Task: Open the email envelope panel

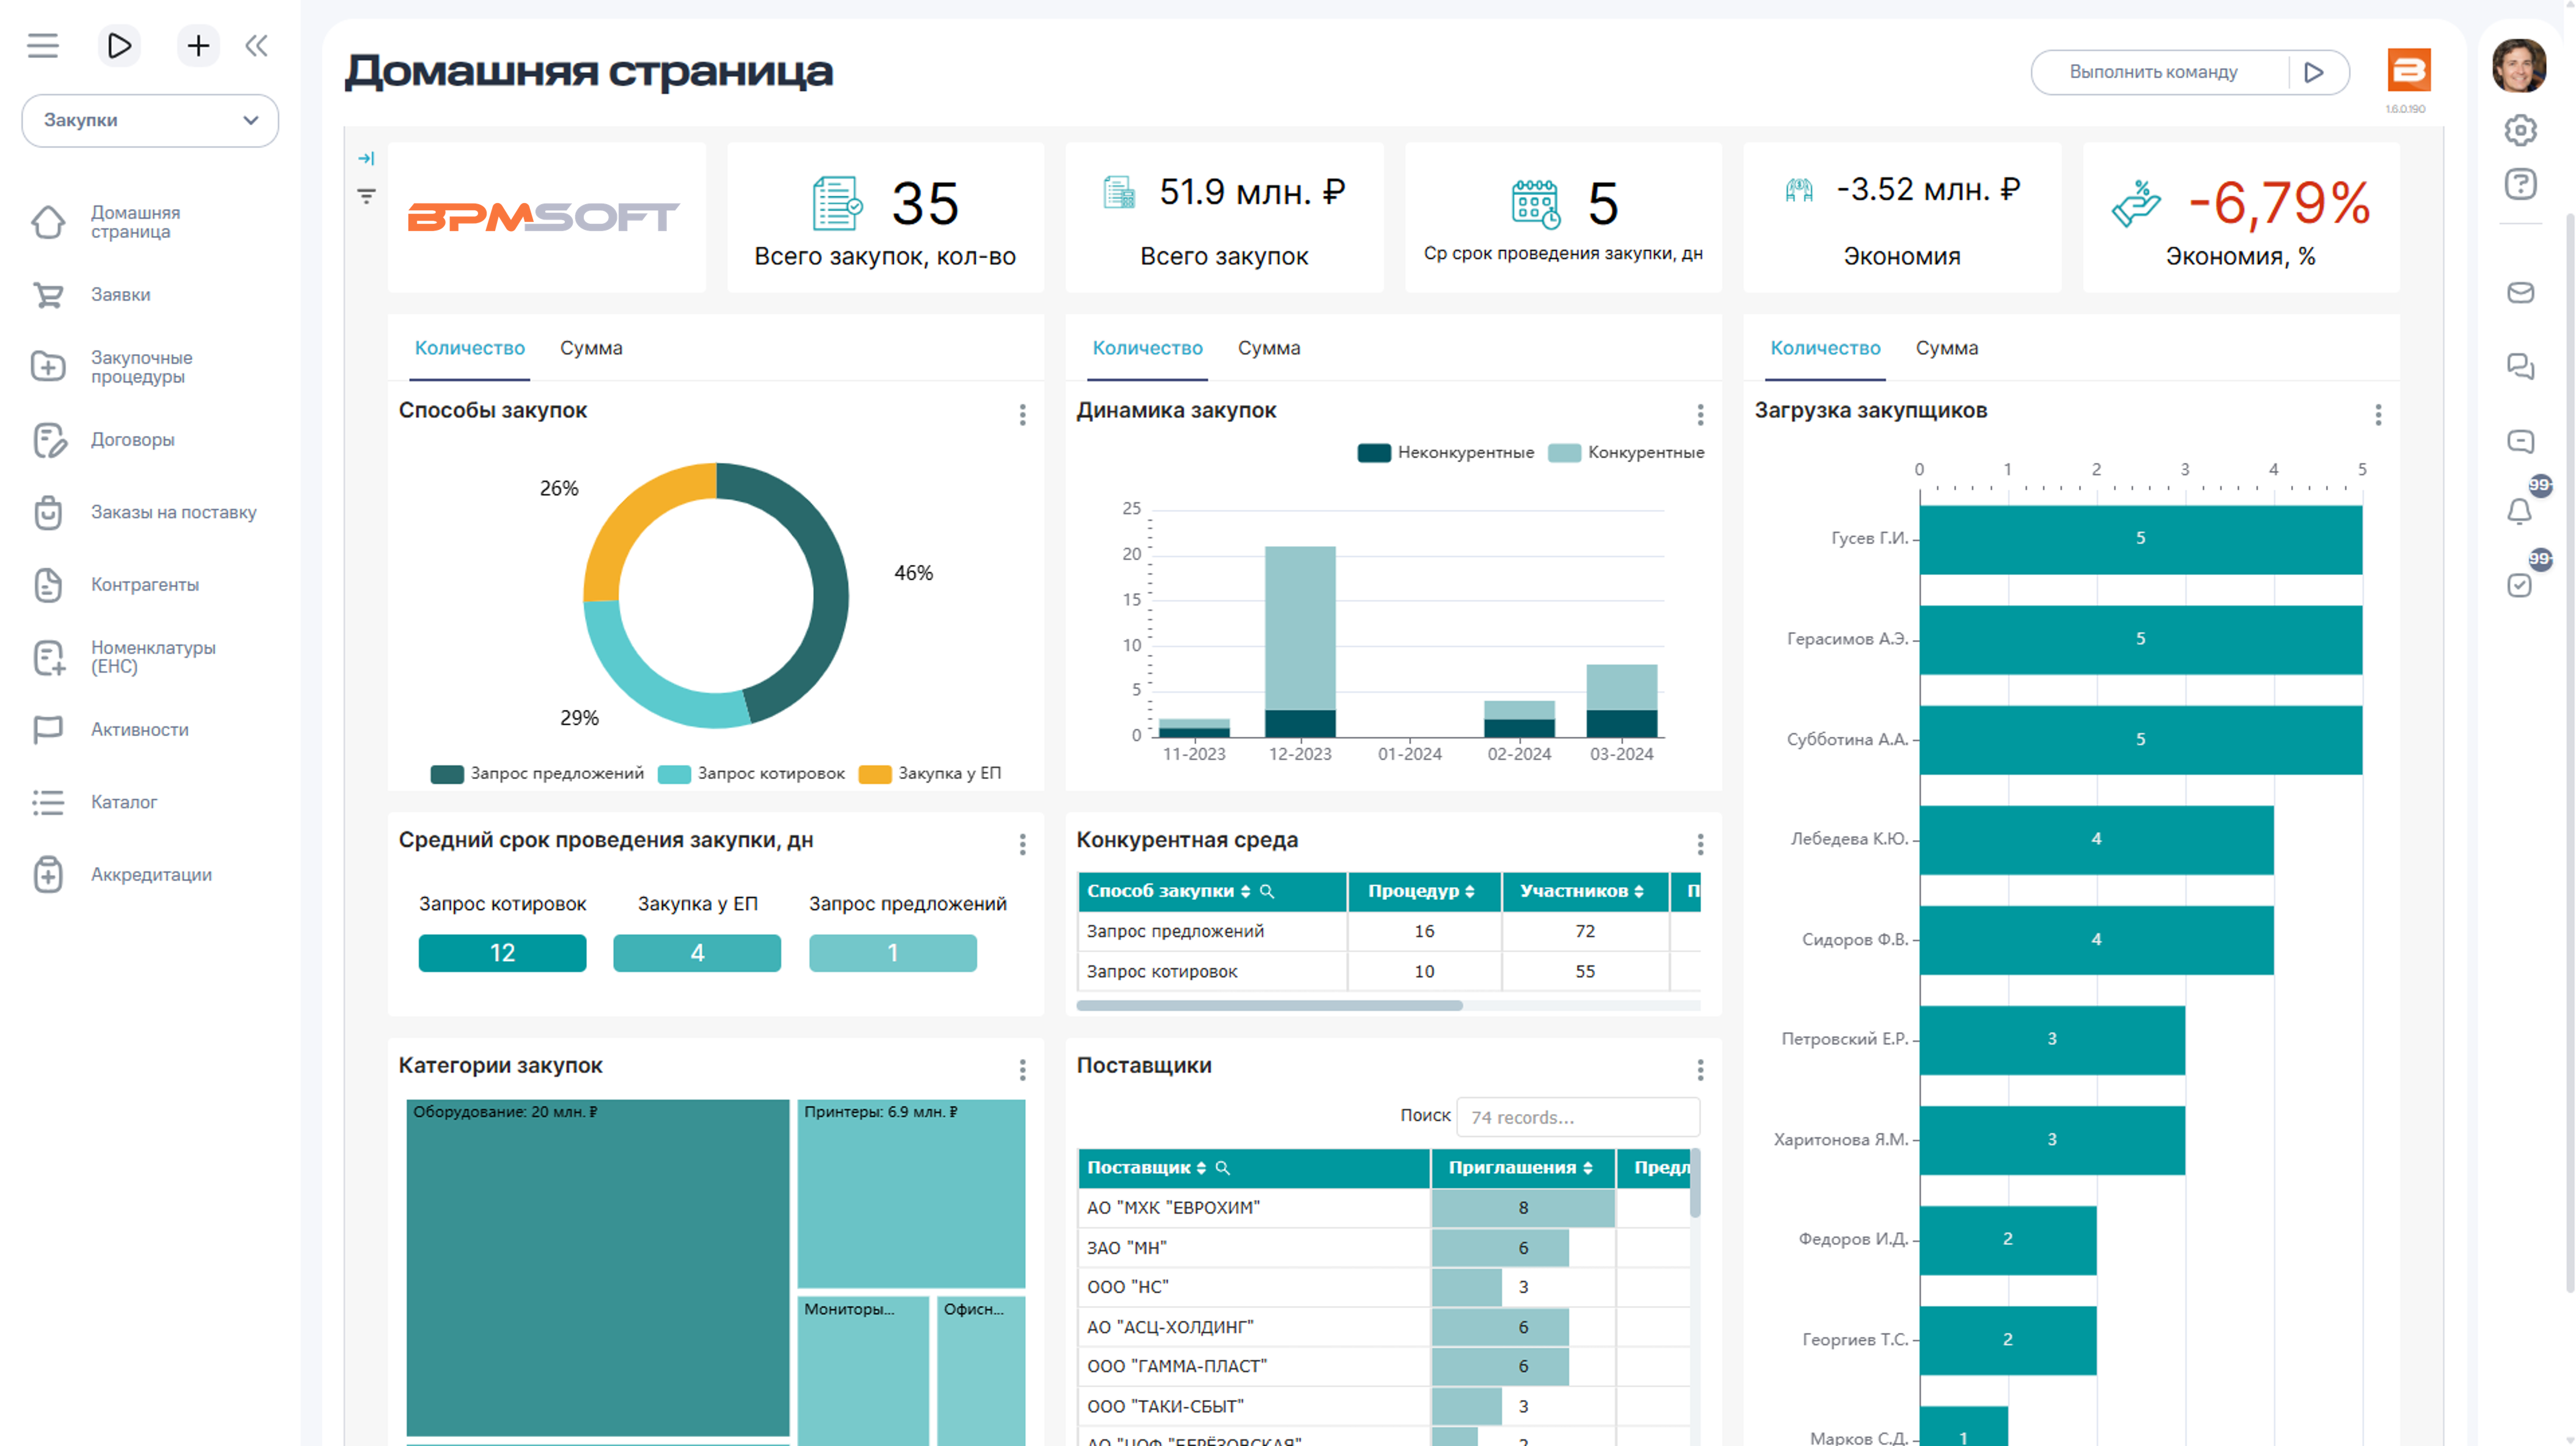Action: pos(2520,293)
